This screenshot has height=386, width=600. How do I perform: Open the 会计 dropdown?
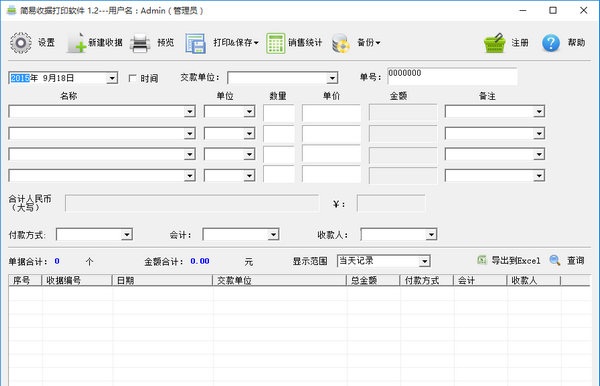point(273,235)
